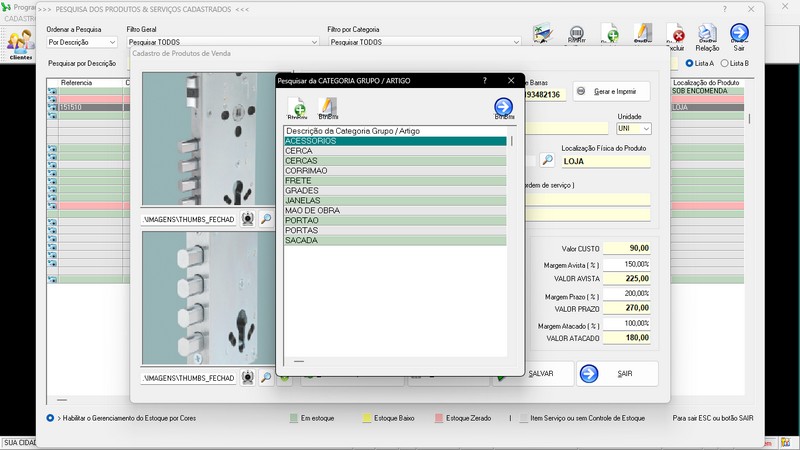Click the edit category pencil icon in dialog
The width and height of the screenshot is (800, 450).
tap(327, 107)
